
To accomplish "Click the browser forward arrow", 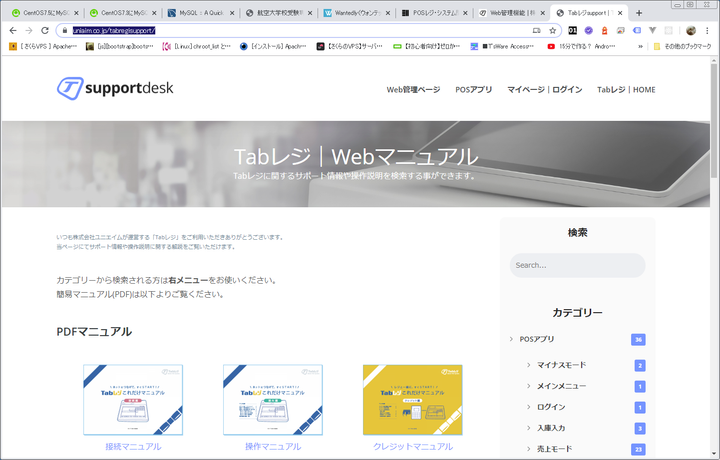I will pos(29,30).
